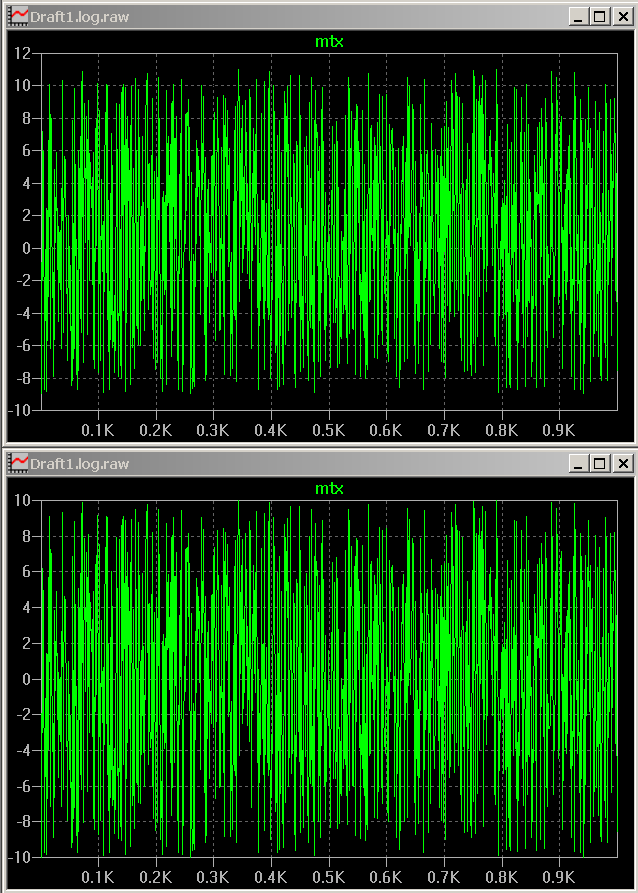Screen dimensions: 638x893
Task: Click the waveform icon in the bottom window's title bar
Action: [19, 463]
